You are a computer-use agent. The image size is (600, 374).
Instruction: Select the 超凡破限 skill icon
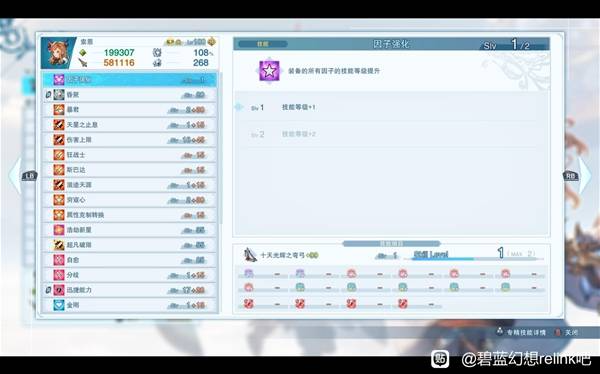coord(59,245)
